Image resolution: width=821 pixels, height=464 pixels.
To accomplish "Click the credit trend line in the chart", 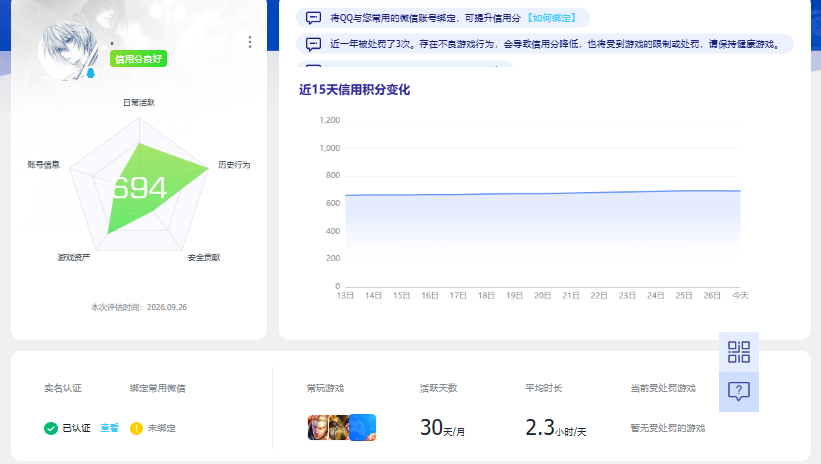I will click(x=542, y=193).
